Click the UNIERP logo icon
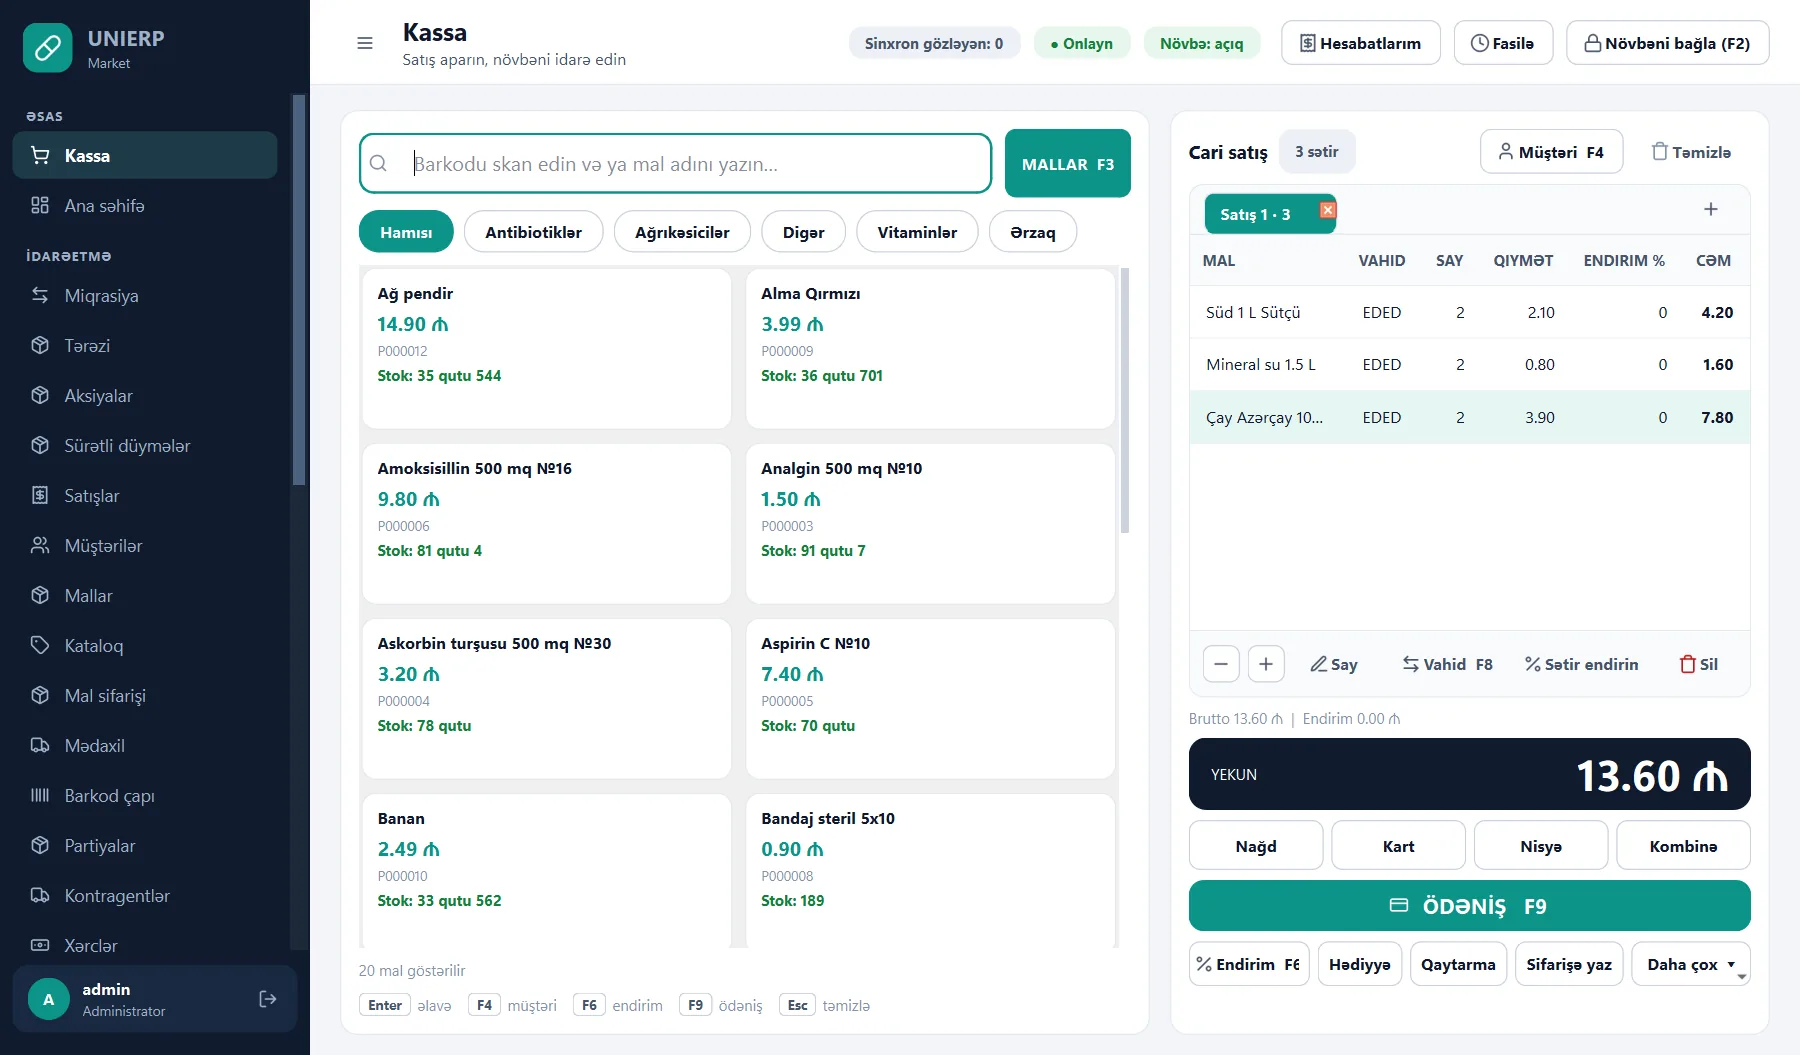 [48, 48]
